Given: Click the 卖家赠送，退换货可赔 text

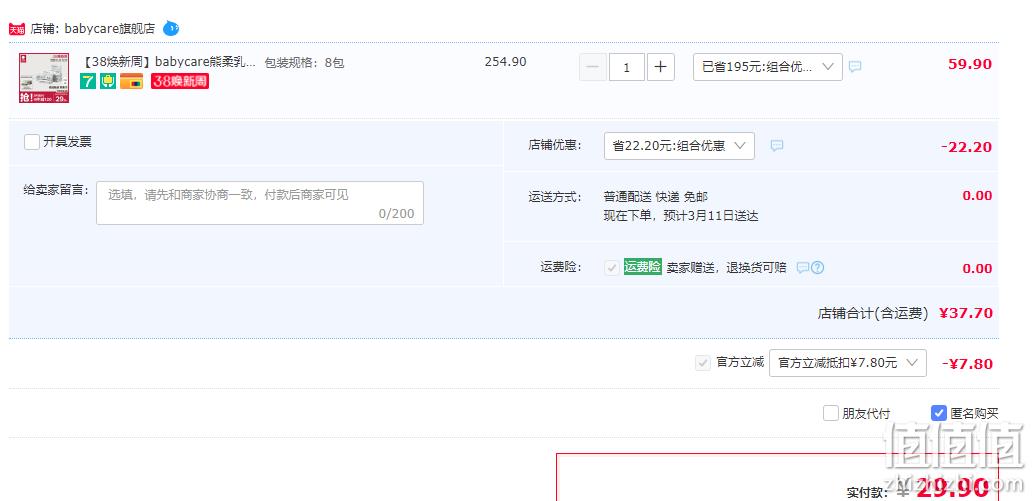Looking at the screenshot, I should point(727,268).
